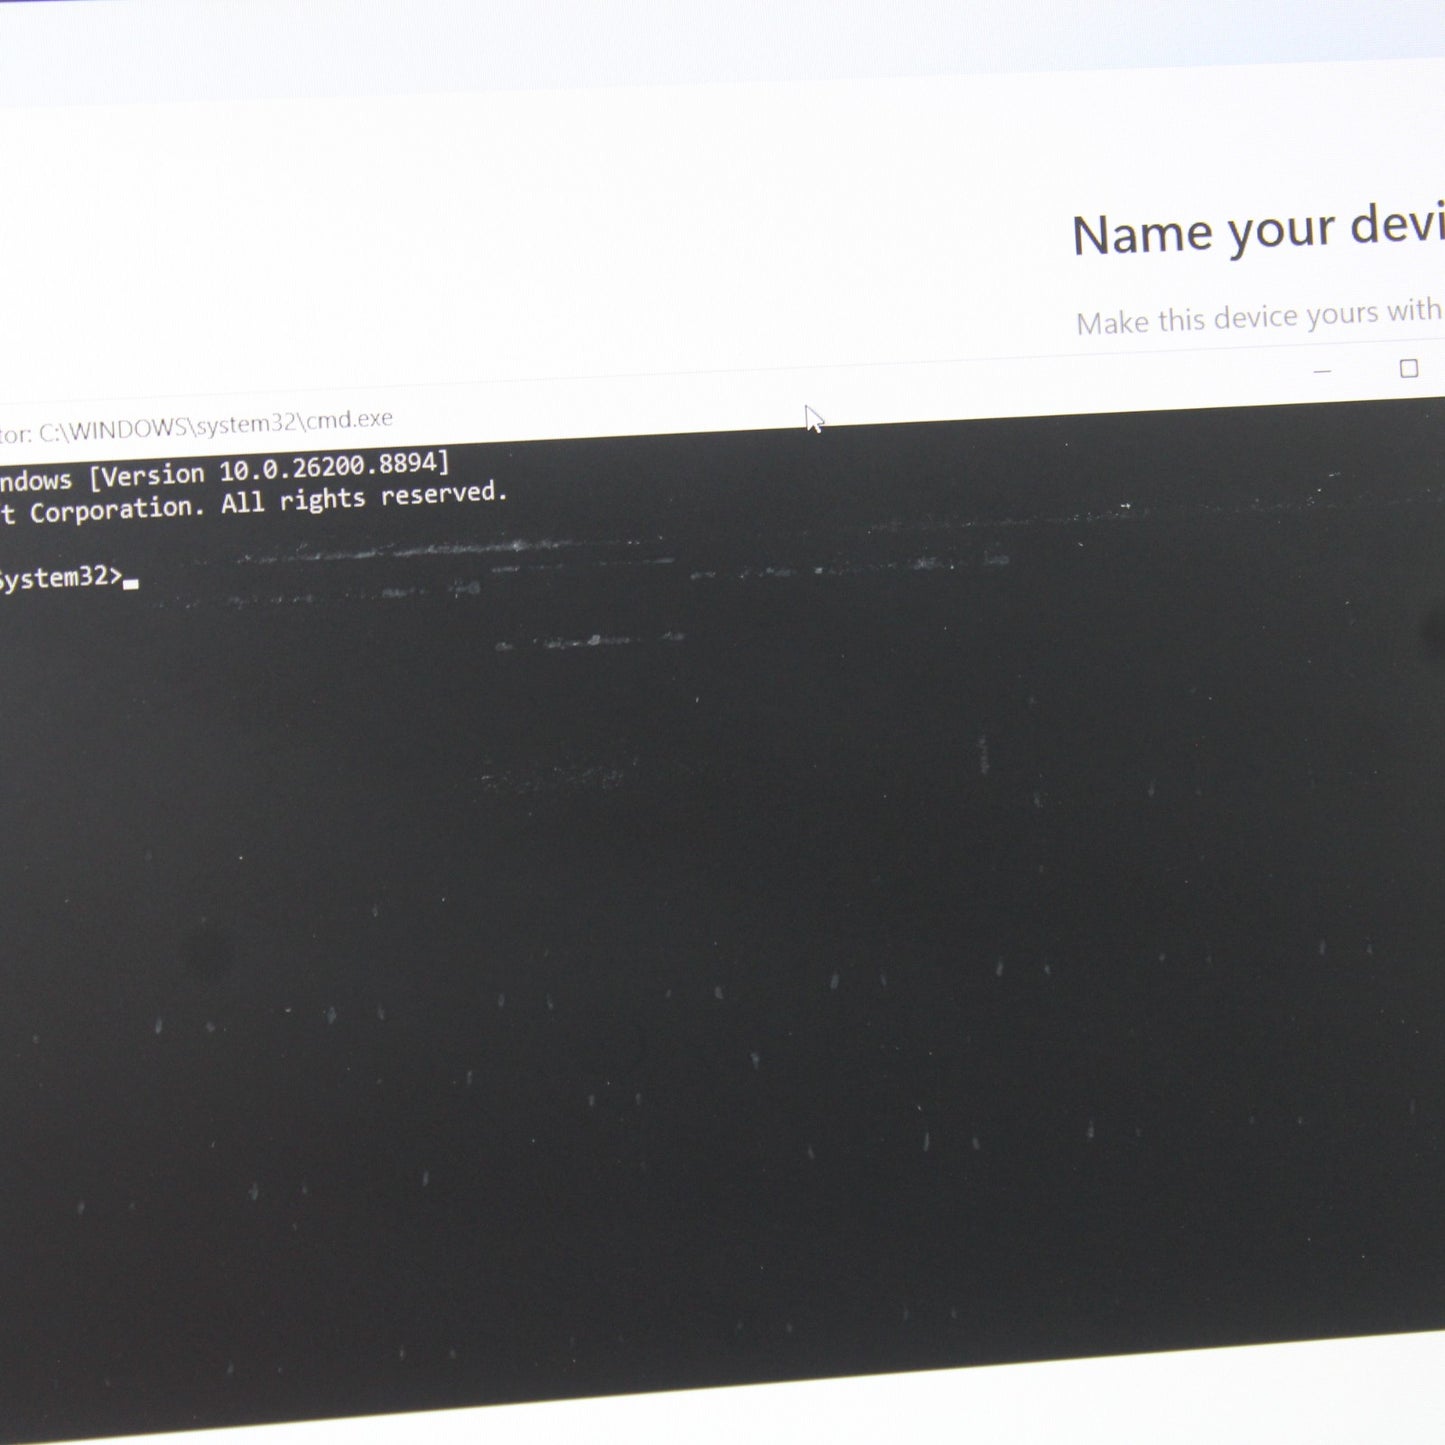
Task: Minimize the cmd.exe command prompt window
Action: pos(1322,372)
